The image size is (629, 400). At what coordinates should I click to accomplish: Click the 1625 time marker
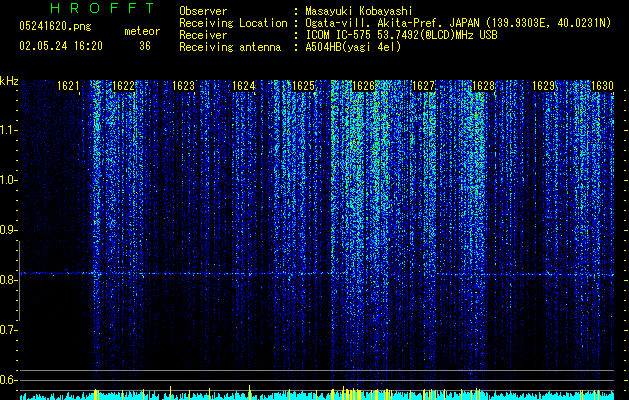click(x=303, y=86)
